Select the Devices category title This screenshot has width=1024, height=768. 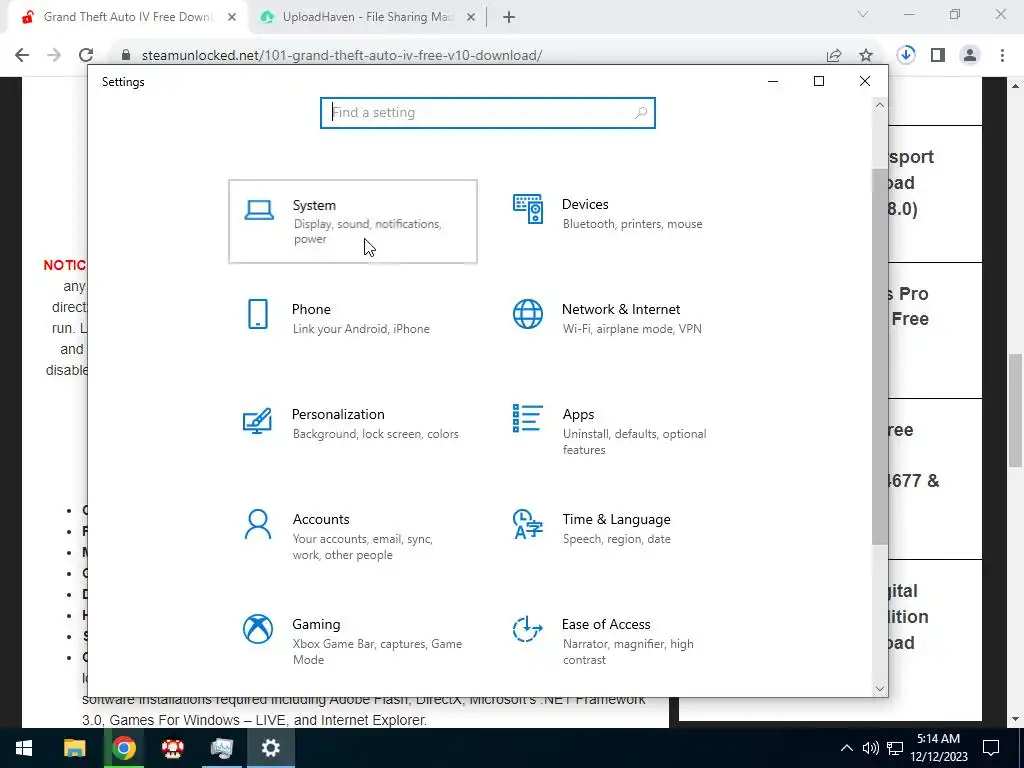[585, 204]
